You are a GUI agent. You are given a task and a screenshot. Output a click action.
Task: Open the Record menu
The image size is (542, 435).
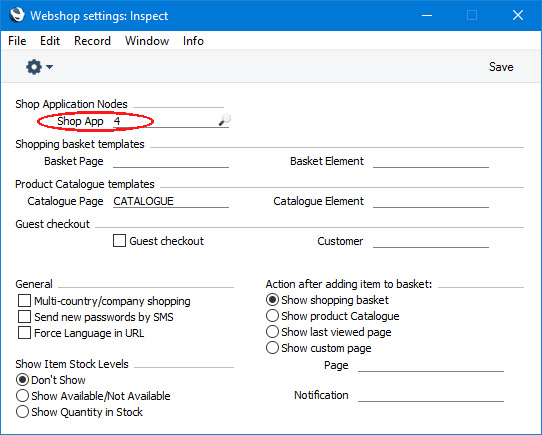[x=92, y=41]
